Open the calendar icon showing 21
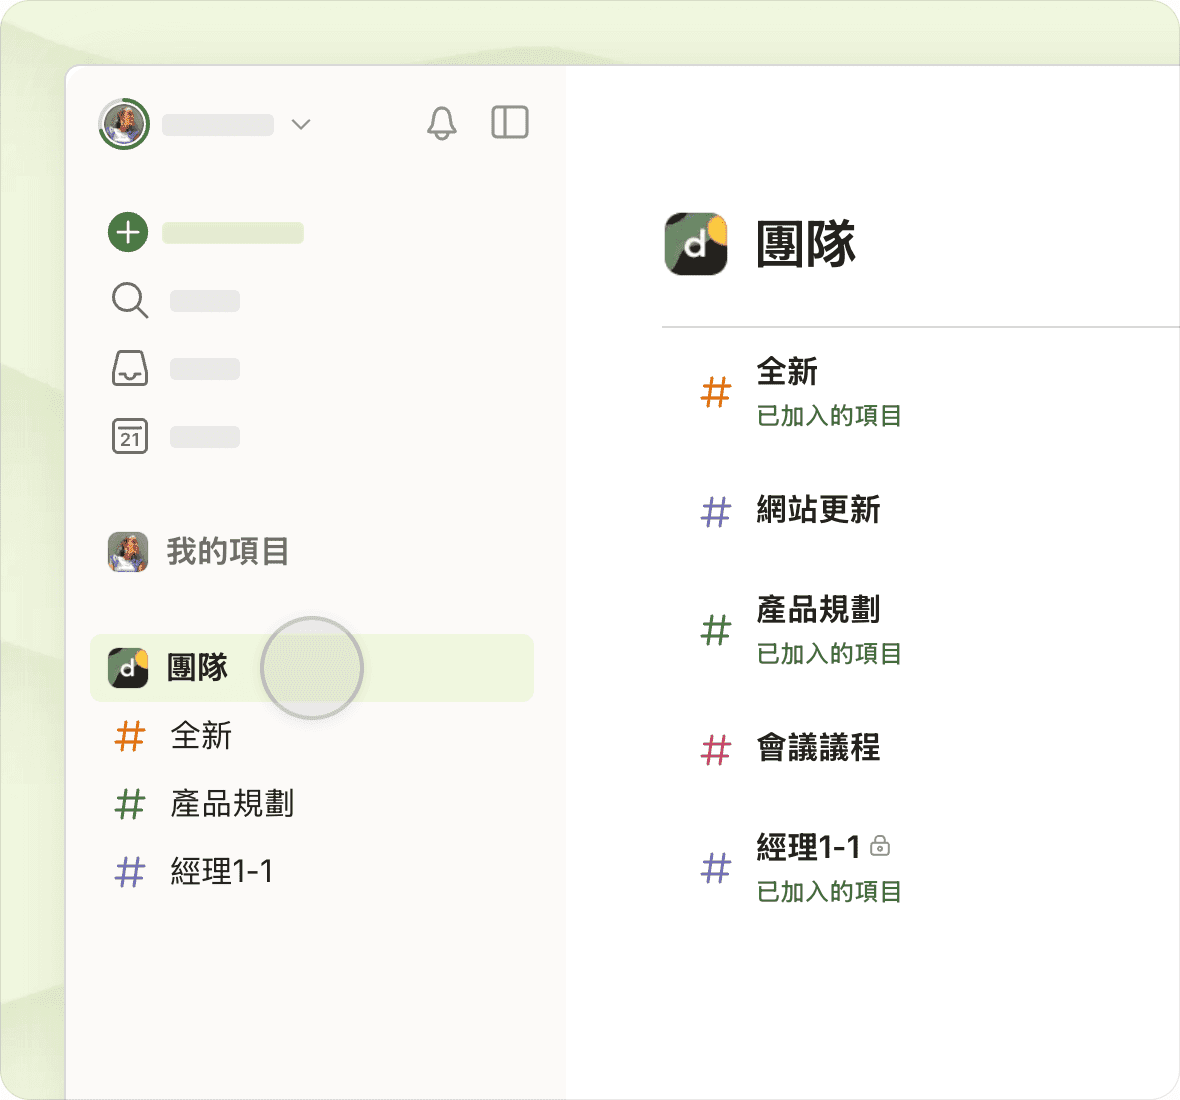Viewport: 1180px width, 1100px height. point(129,437)
